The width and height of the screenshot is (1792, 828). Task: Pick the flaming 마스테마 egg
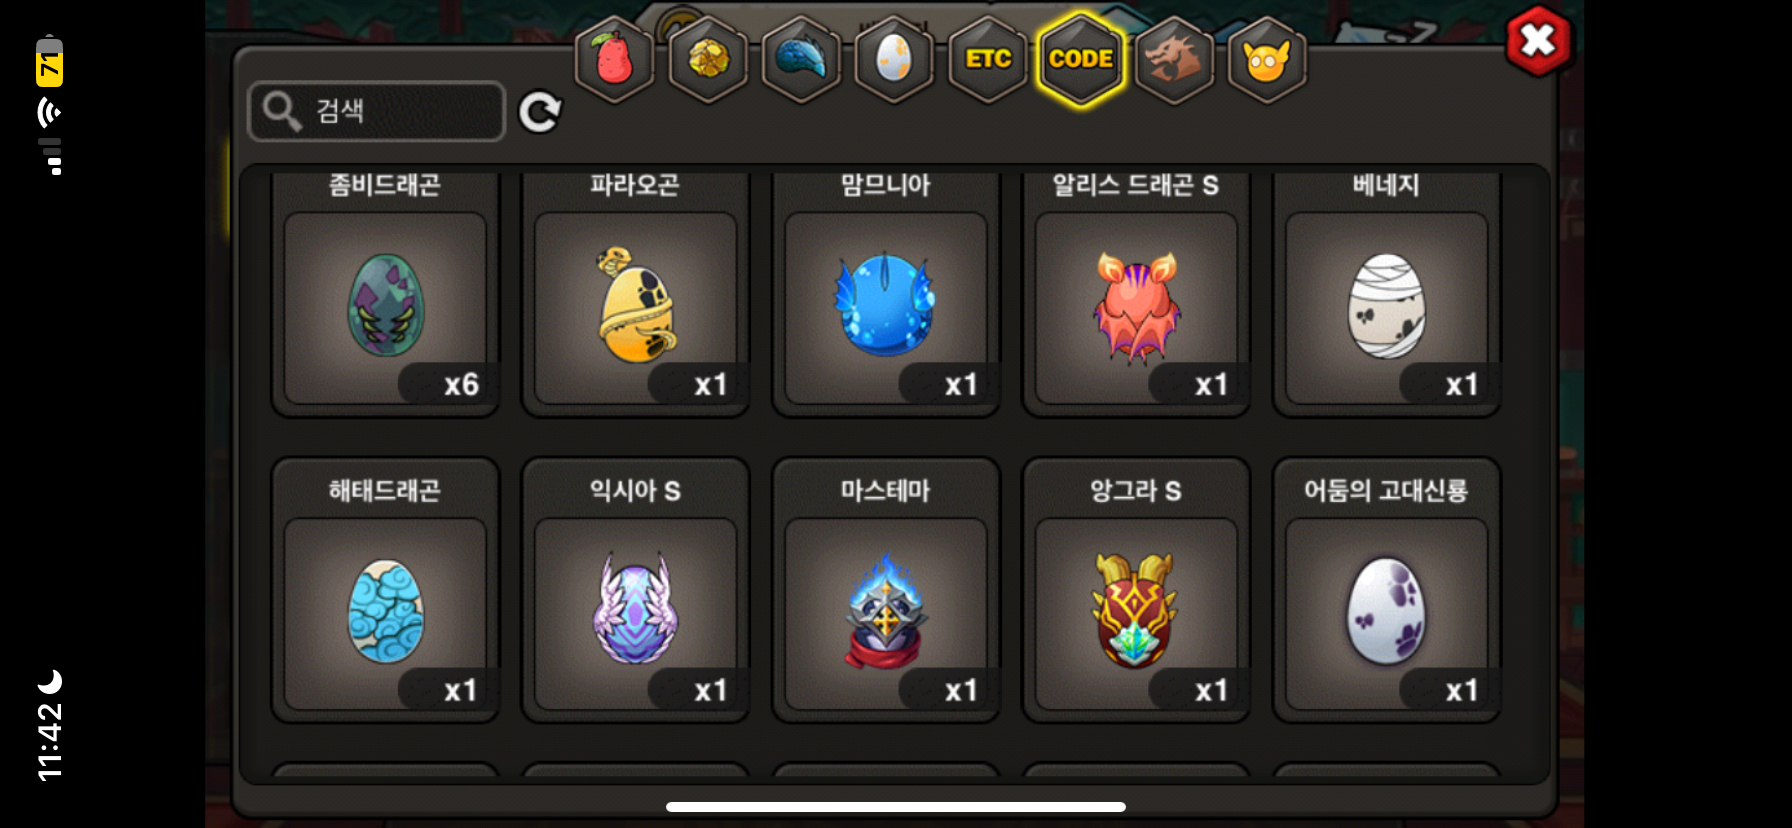[886, 590]
